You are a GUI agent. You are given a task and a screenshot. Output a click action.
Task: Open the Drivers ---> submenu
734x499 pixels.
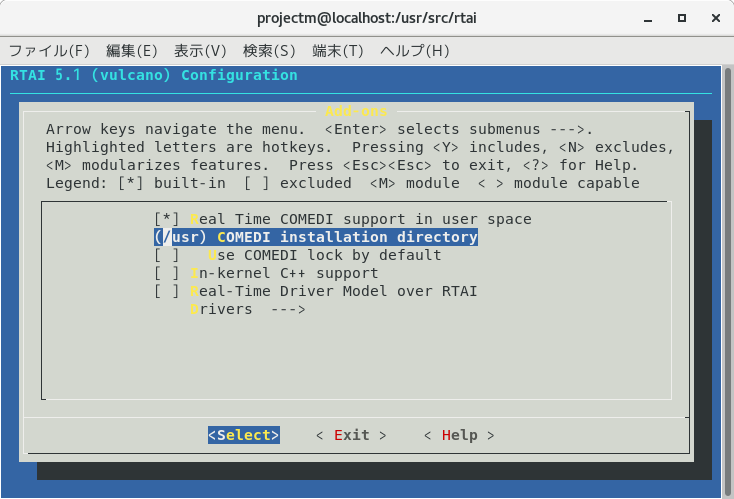point(248,309)
